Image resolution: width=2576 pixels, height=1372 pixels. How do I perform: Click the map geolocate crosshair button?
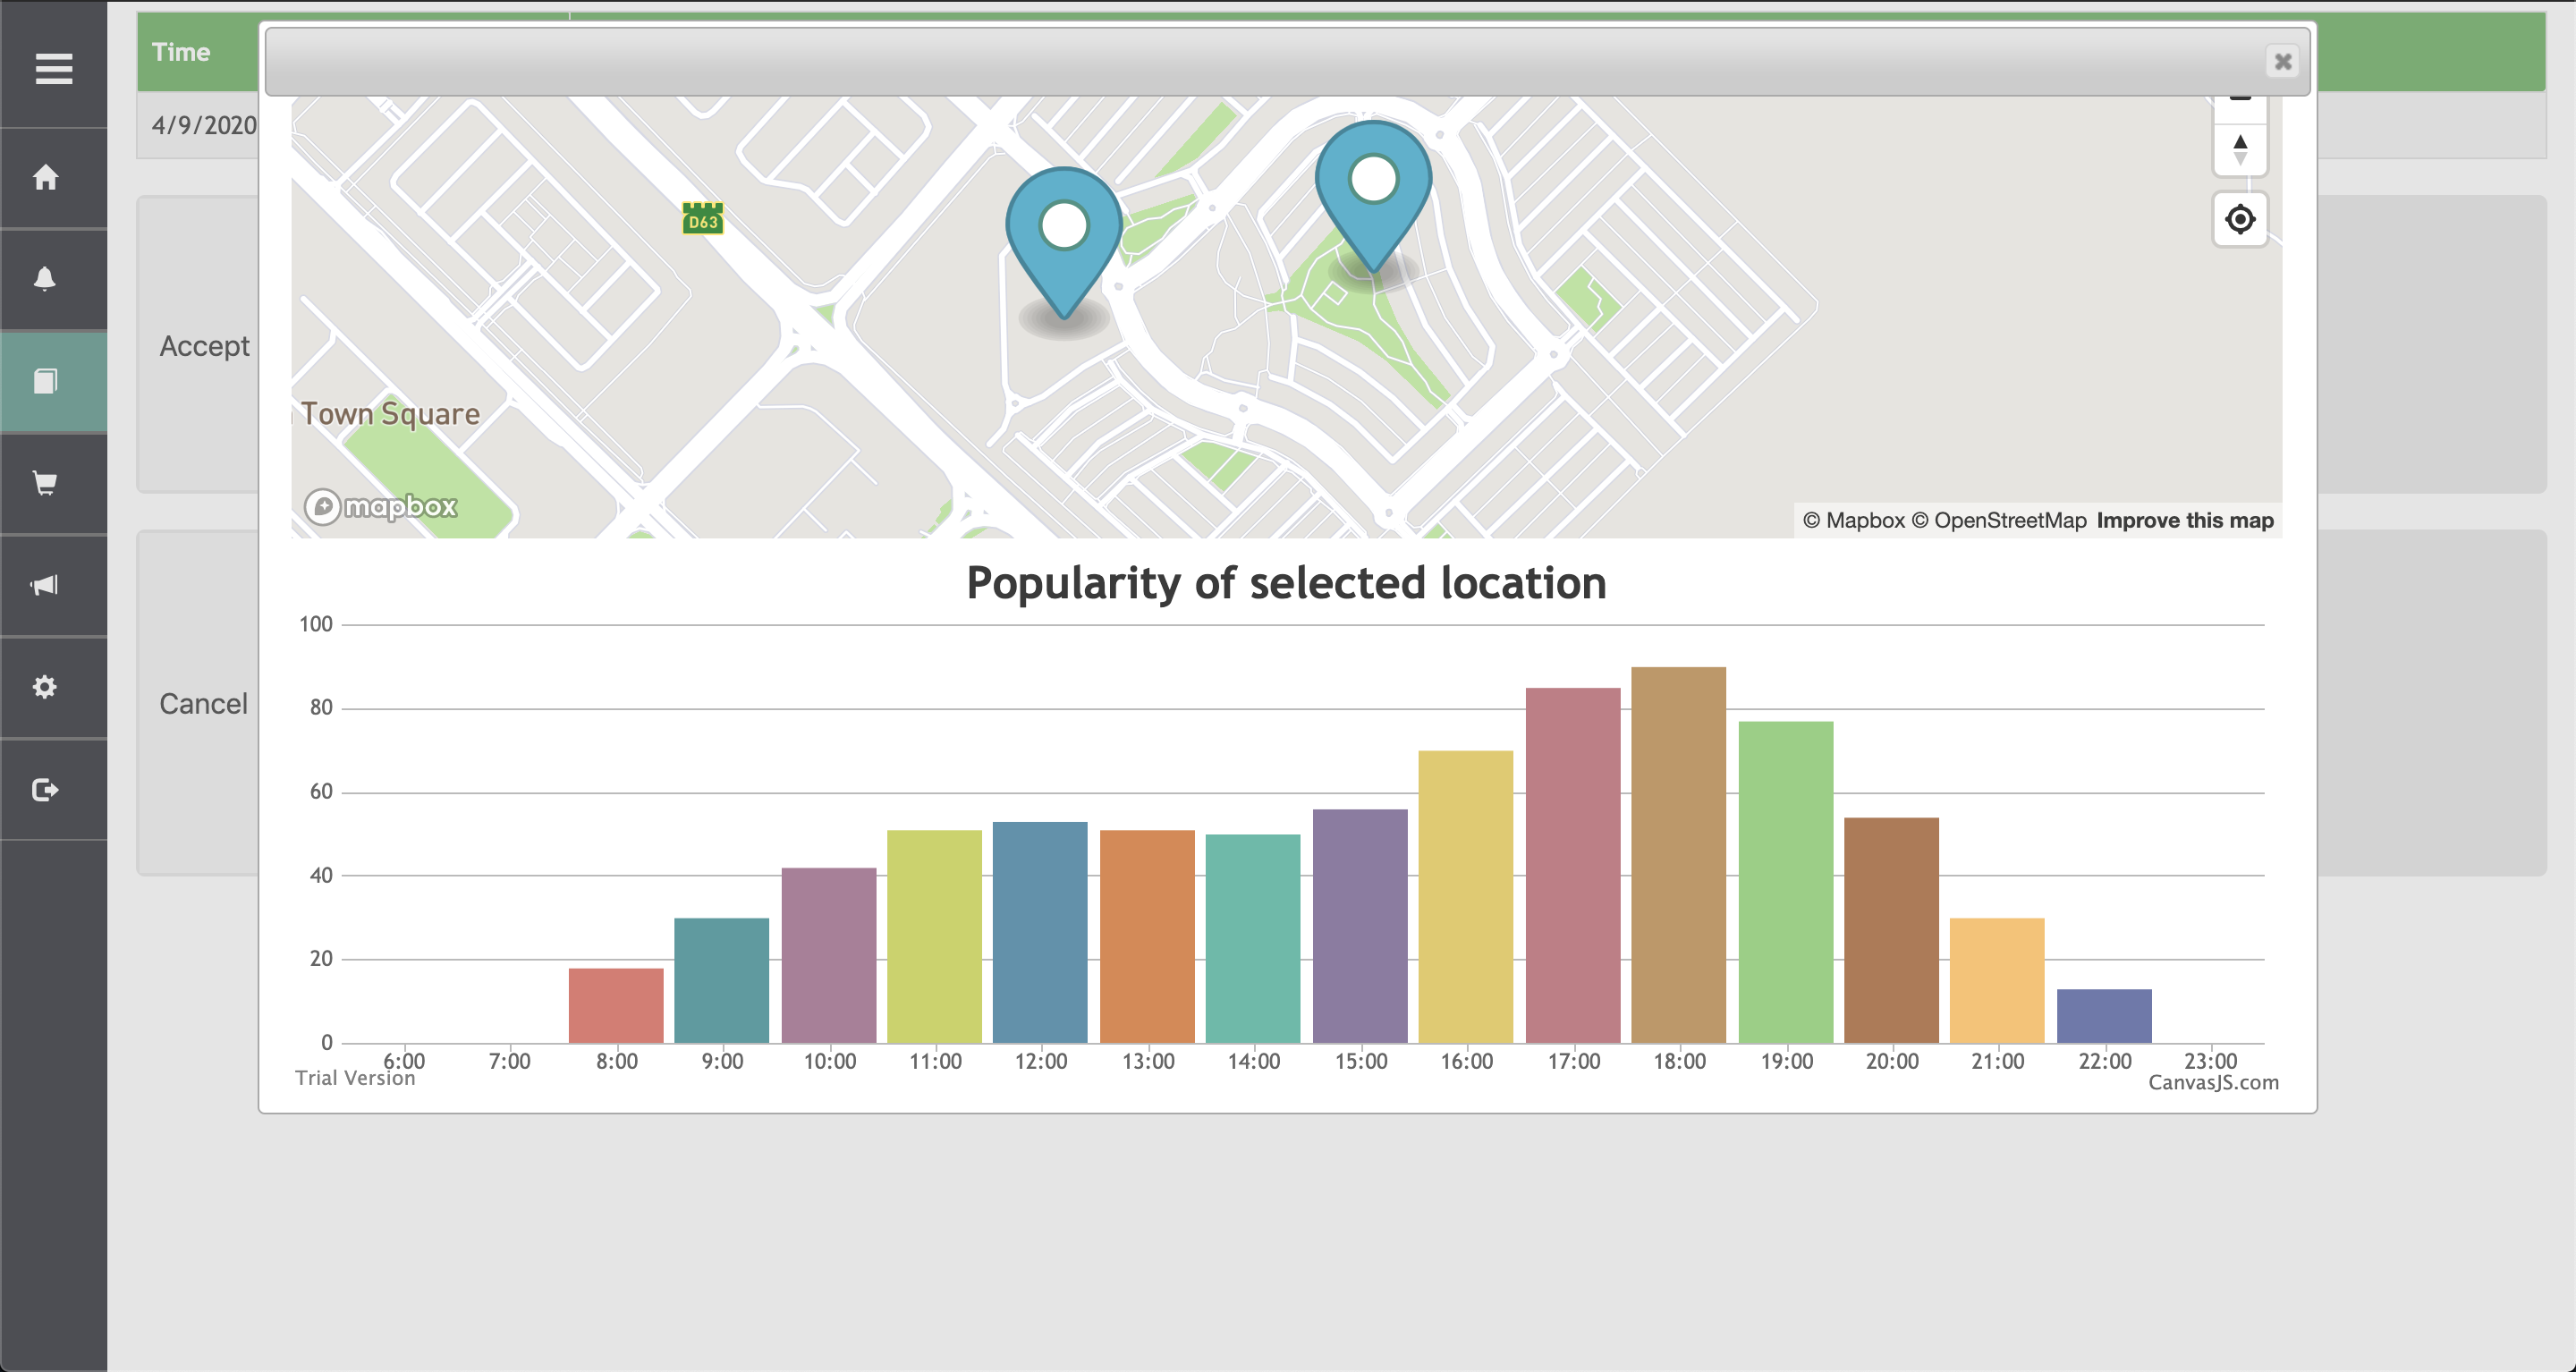point(2239,219)
